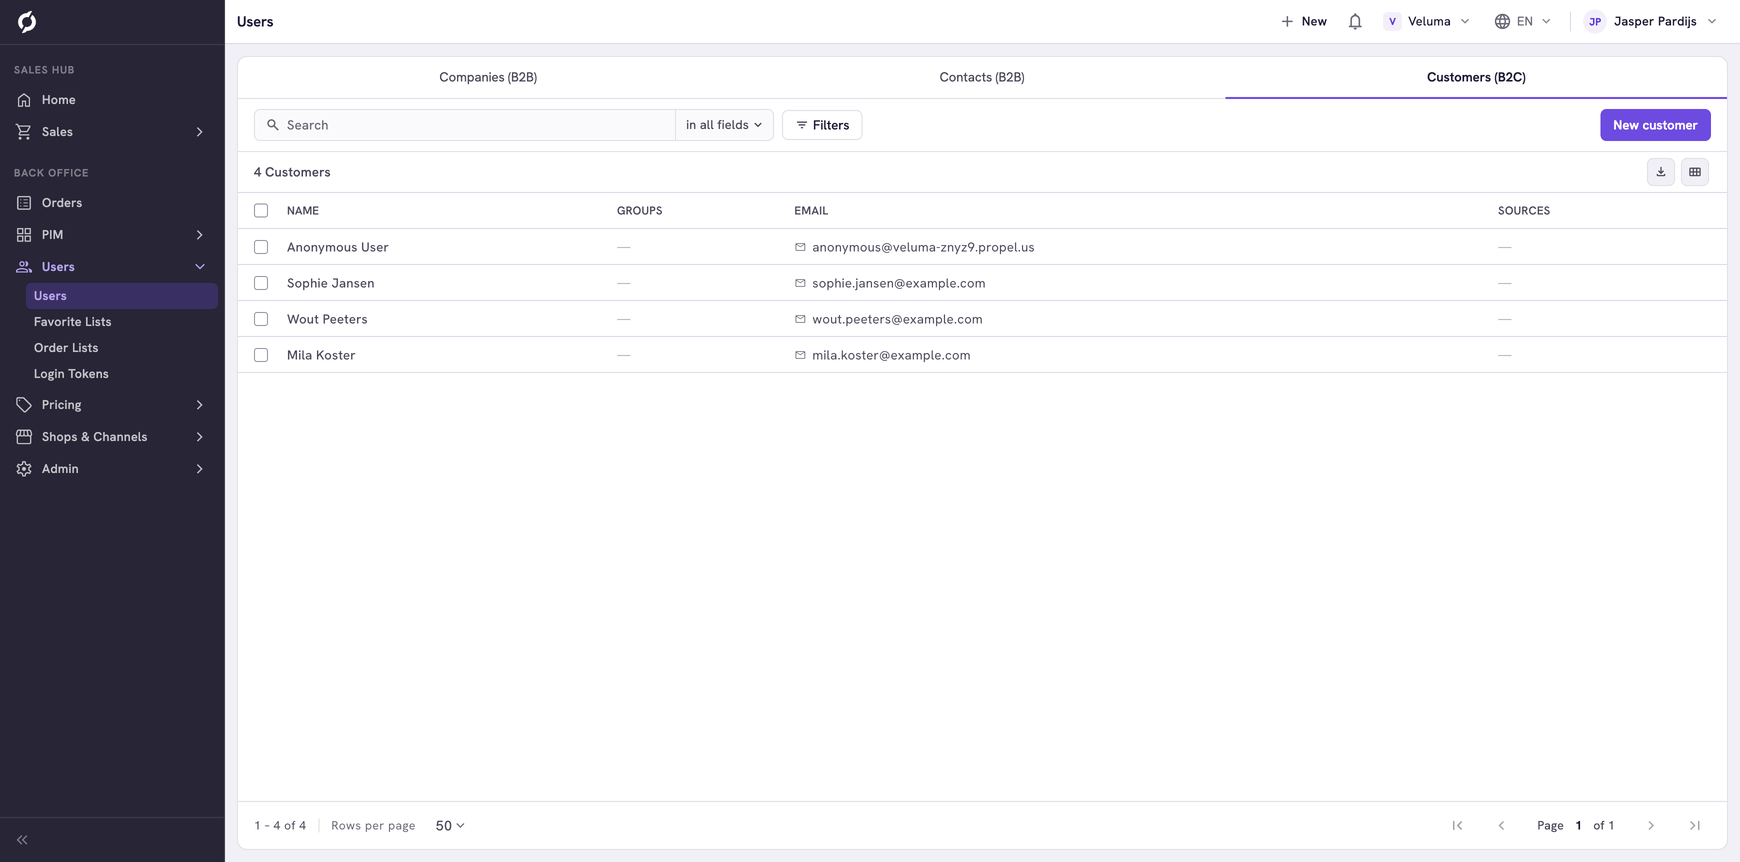Go to the next page arrow
1740x862 pixels.
[1651, 826]
